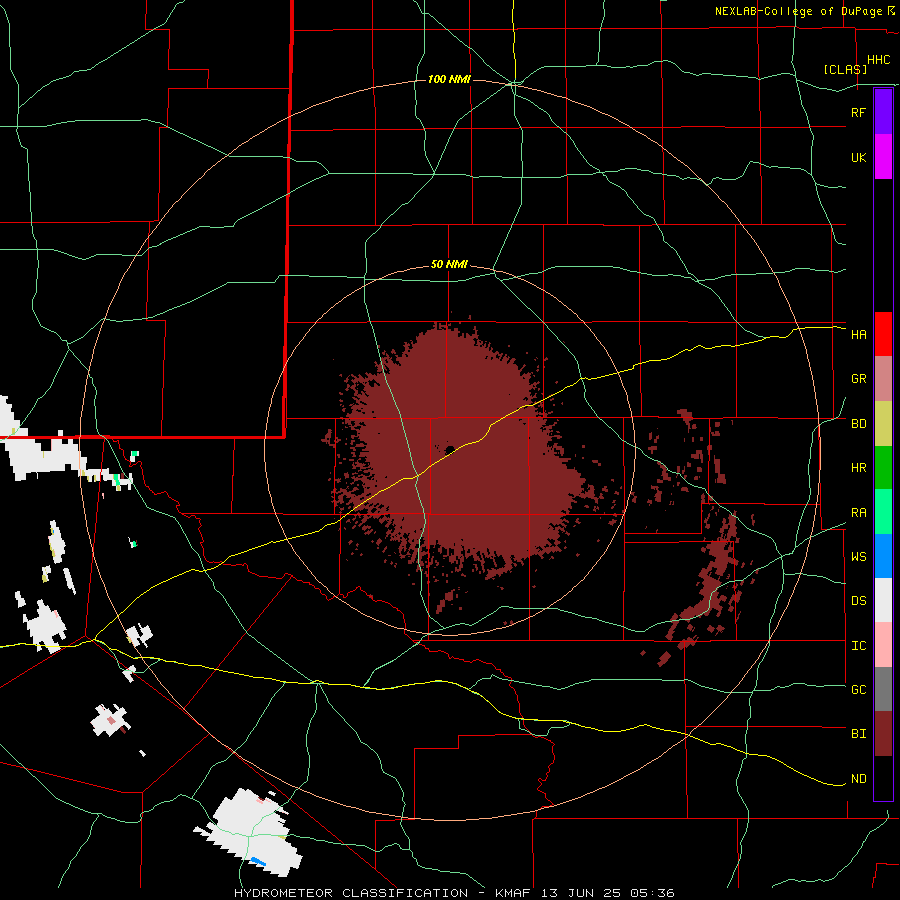Click the RF purple legend swatch
The width and height of the screenshot is (900, 900).
pos(883,111)
